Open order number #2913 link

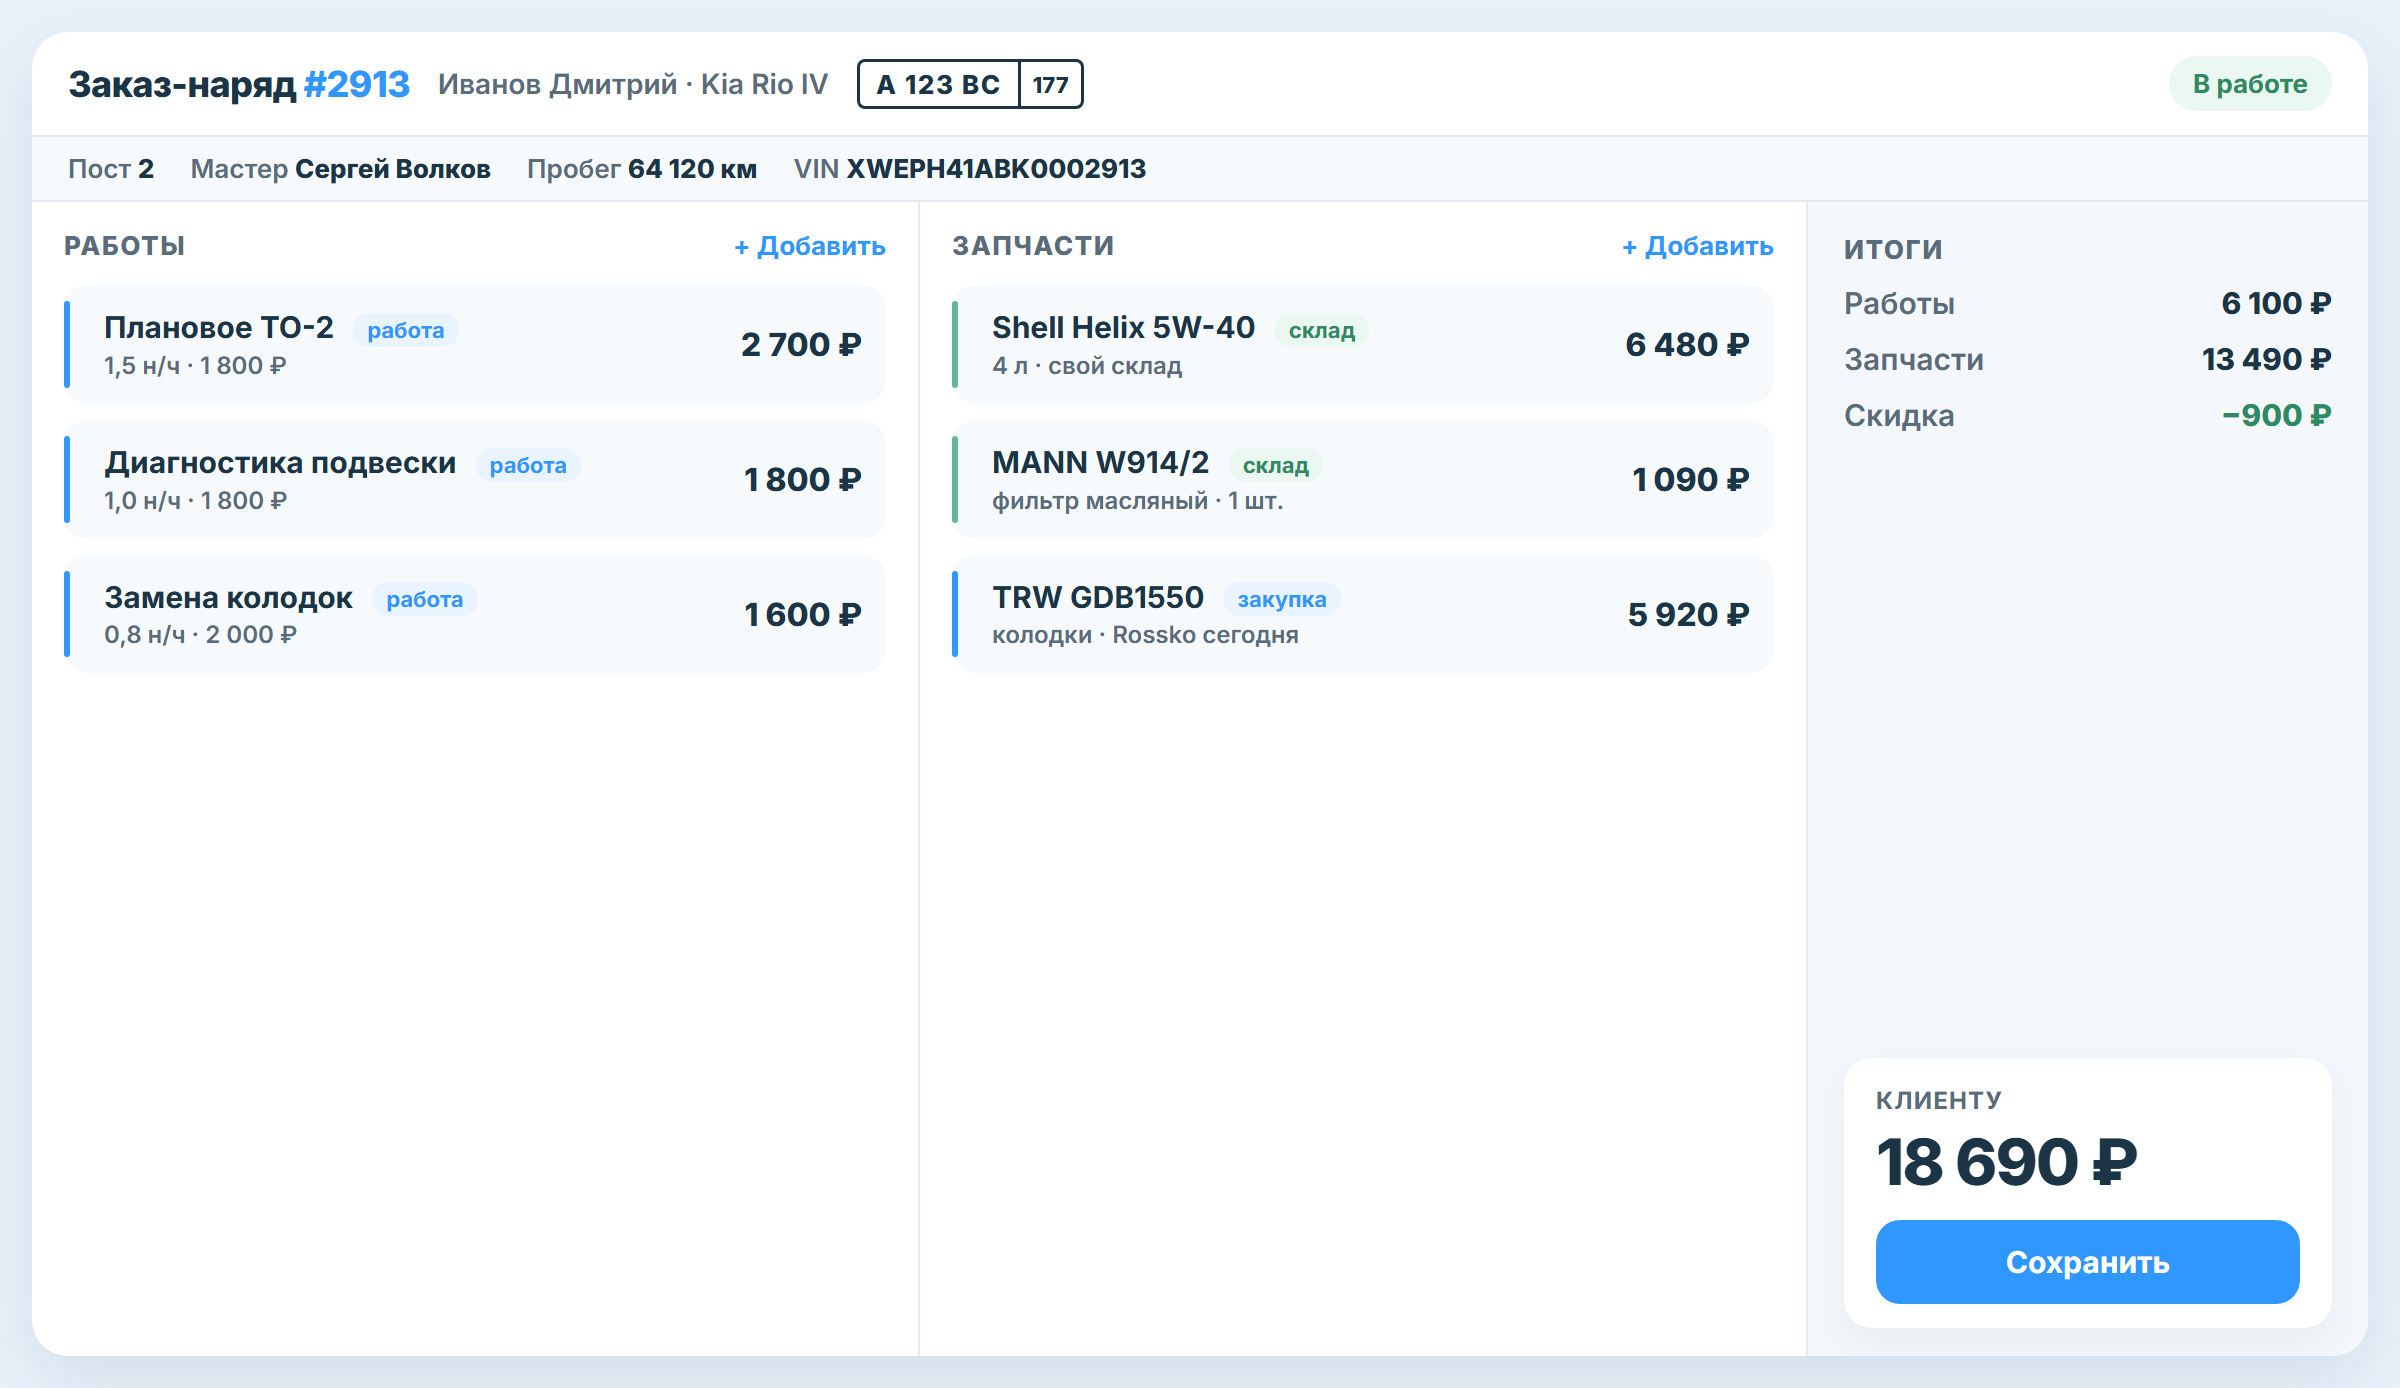356,84
